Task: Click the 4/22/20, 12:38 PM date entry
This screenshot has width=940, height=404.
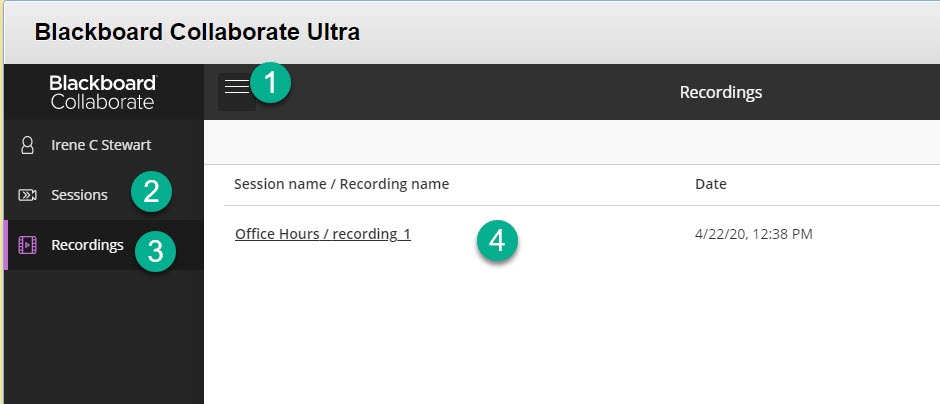Action: [753, 235]
